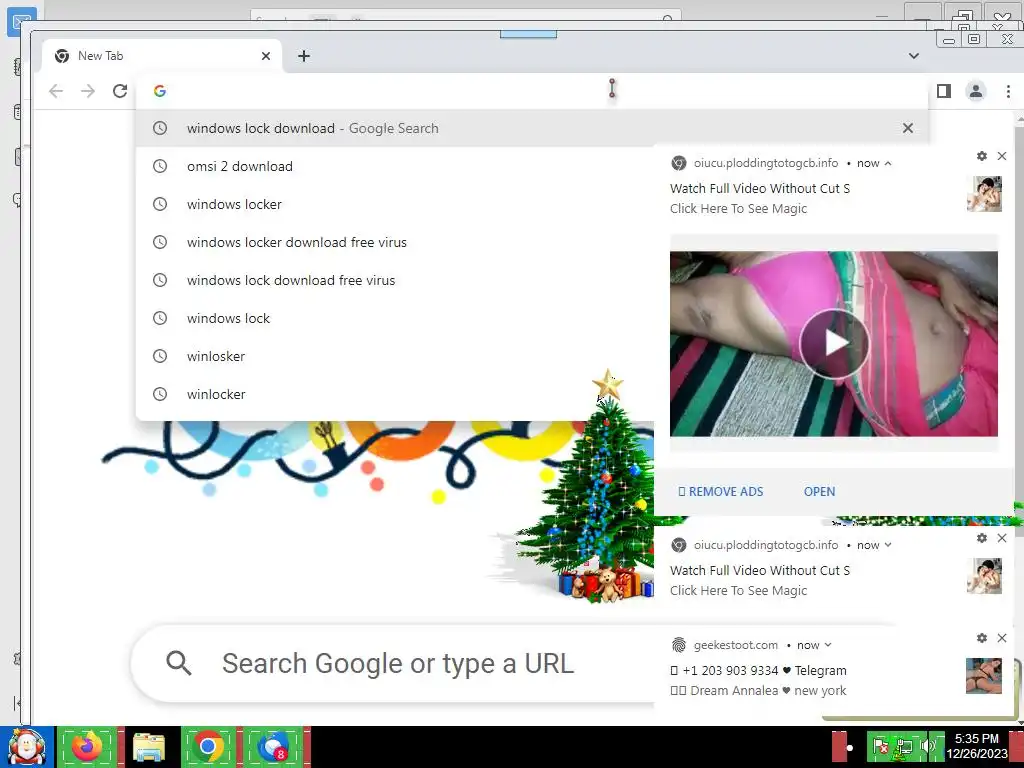Dismiss the top oiucu notification
This screenshot has width=1024, height=768.
pos(1002,156)
